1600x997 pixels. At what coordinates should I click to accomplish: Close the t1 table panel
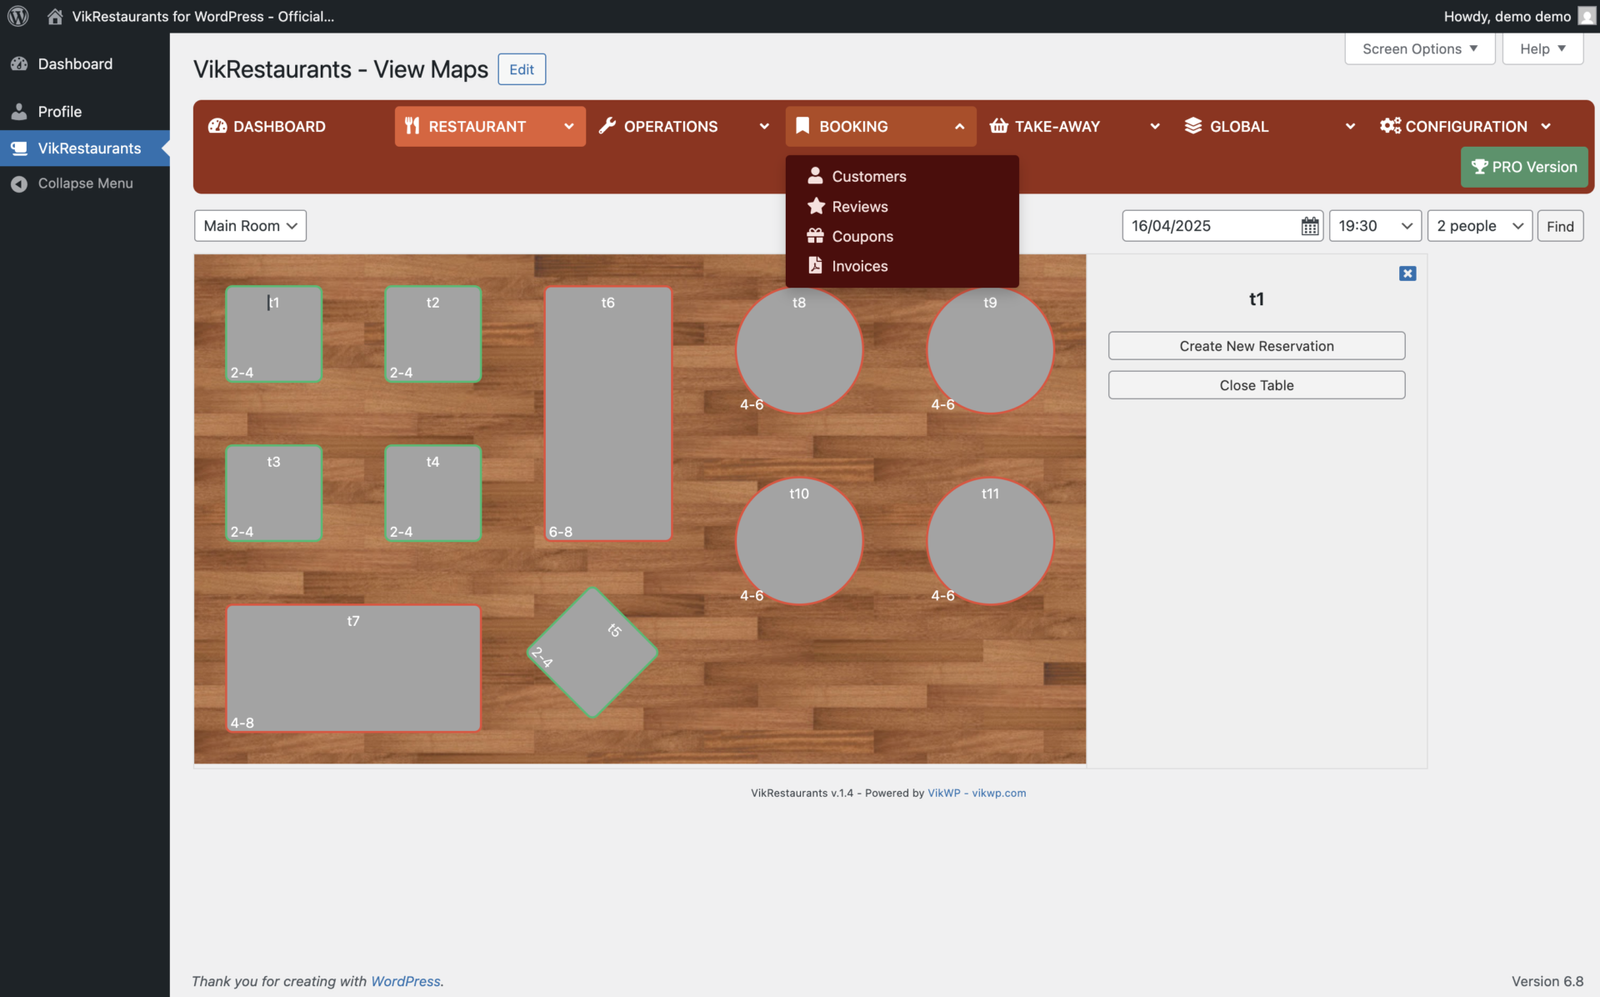[x=1407, y=274]
